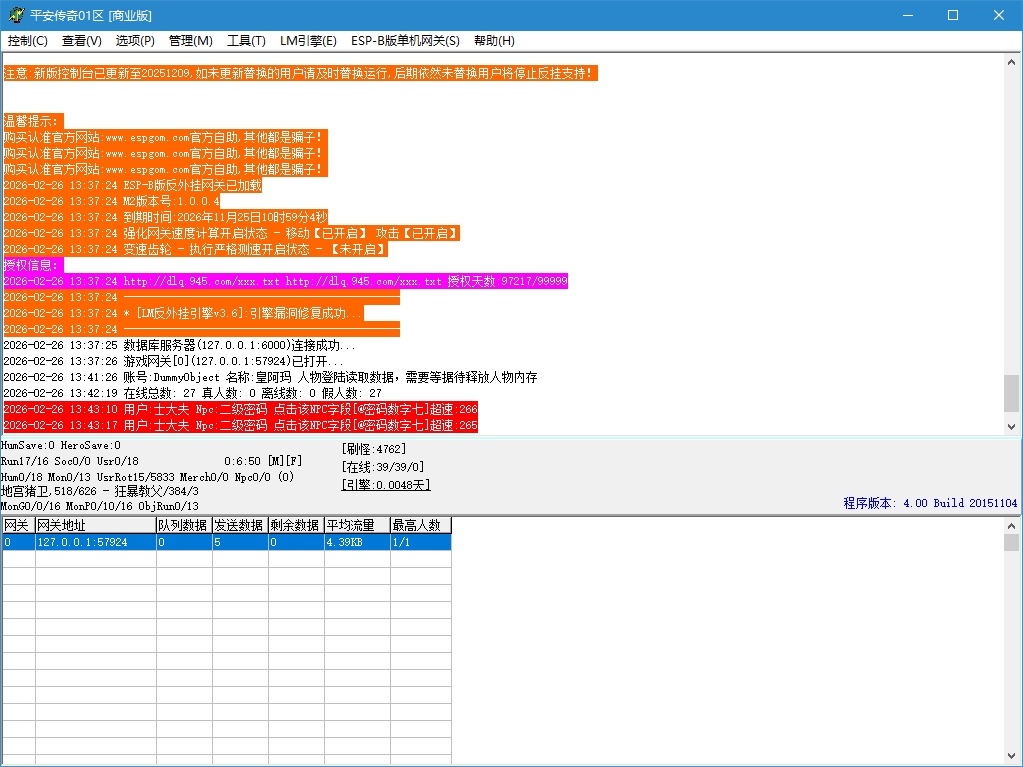Image resolution: width=1023 pixels, height=767 pixels.
Task: Open the 帮助(H) menu
Action: (494, 41)
